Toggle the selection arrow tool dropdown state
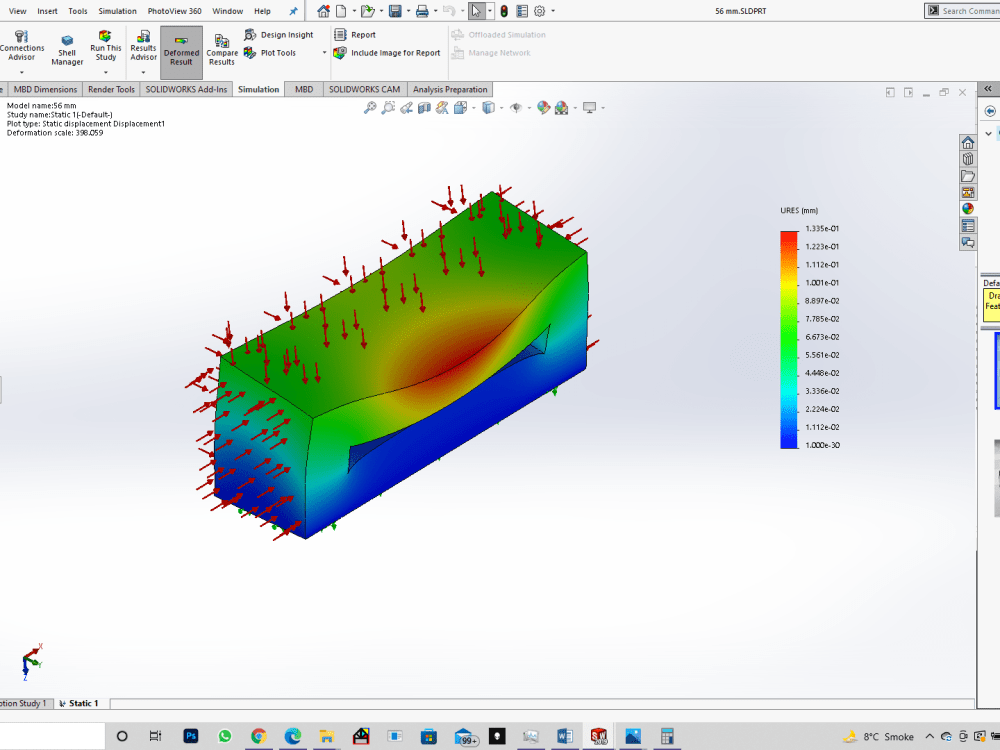 (489, 11)
